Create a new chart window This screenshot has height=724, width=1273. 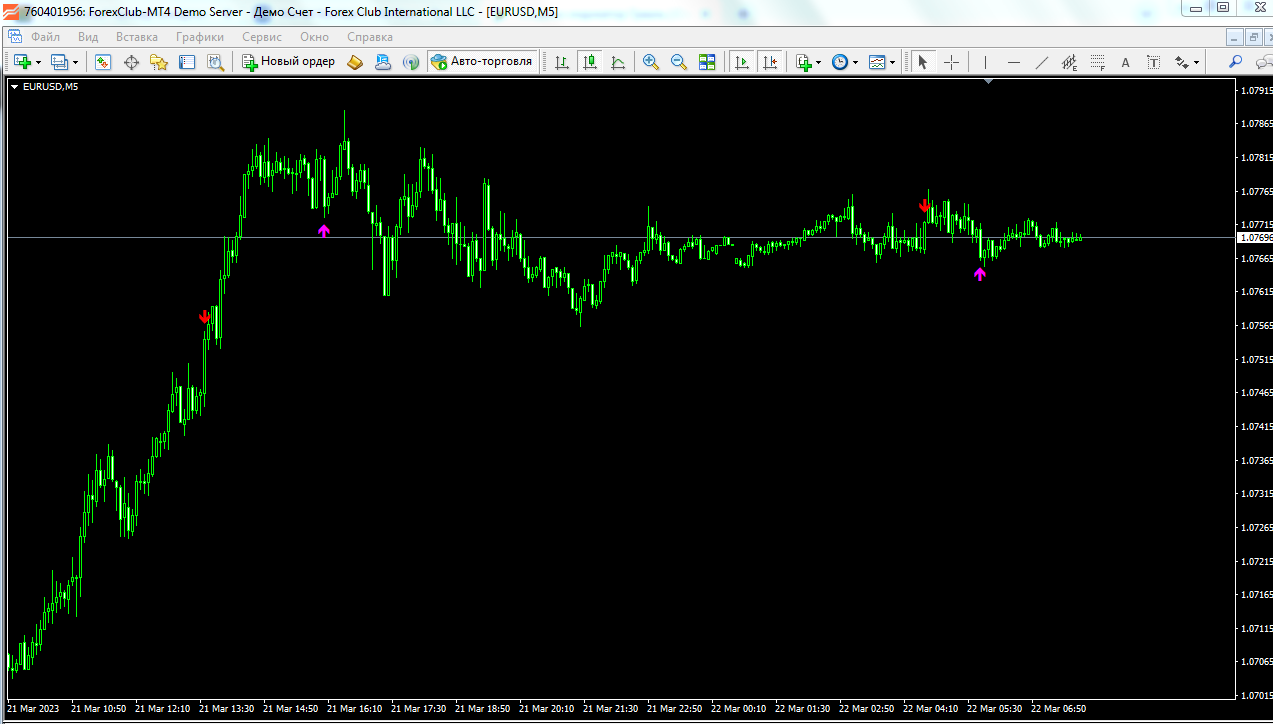[x=22, y=62]
